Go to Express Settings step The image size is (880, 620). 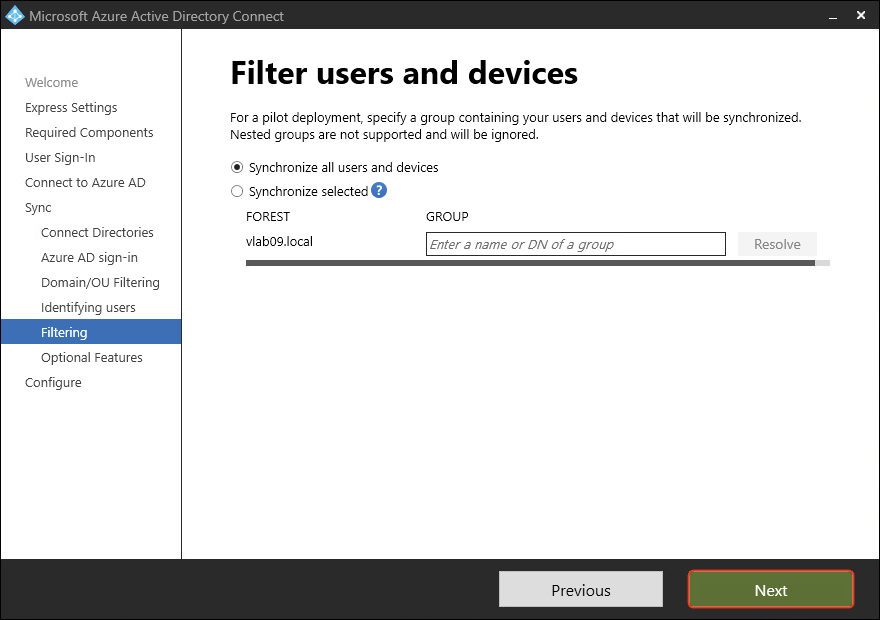tap(71, 107)
